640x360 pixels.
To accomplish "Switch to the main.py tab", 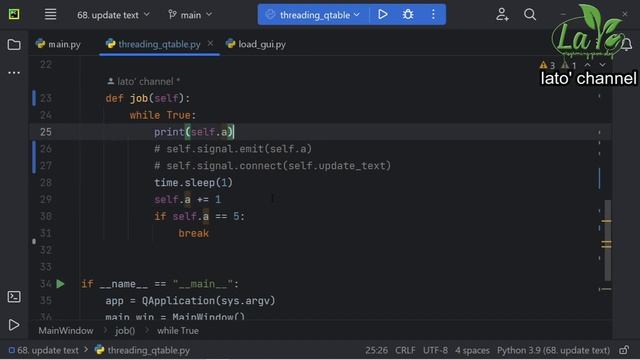I will coord(58,44).
